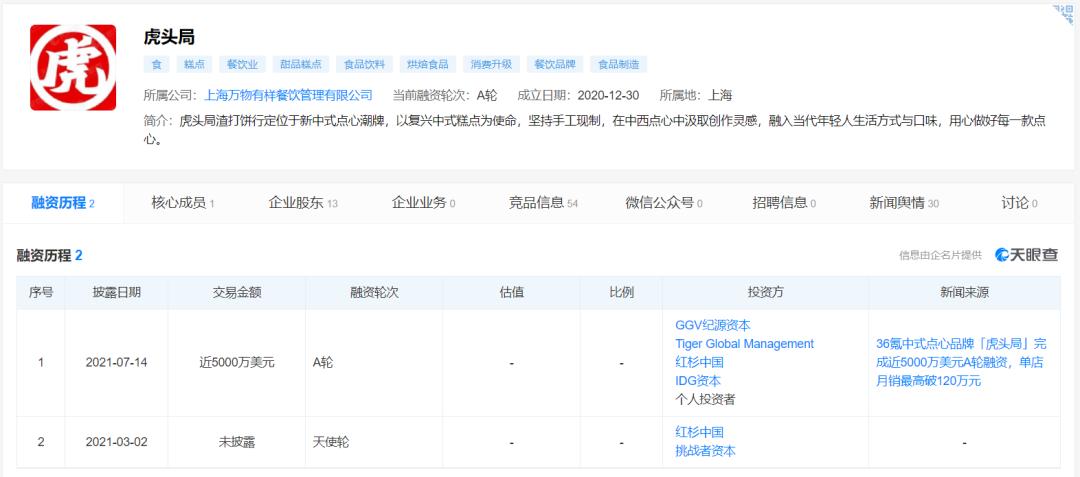The height and width of the screenshot is (477, 1080).
Task: Click the 比例 column header
Action: (x=621, y=293)
